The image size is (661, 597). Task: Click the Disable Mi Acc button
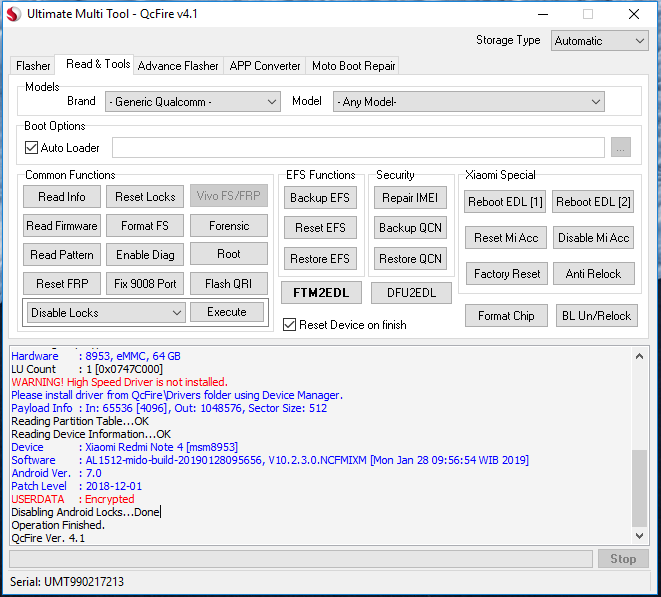point(594,238)
